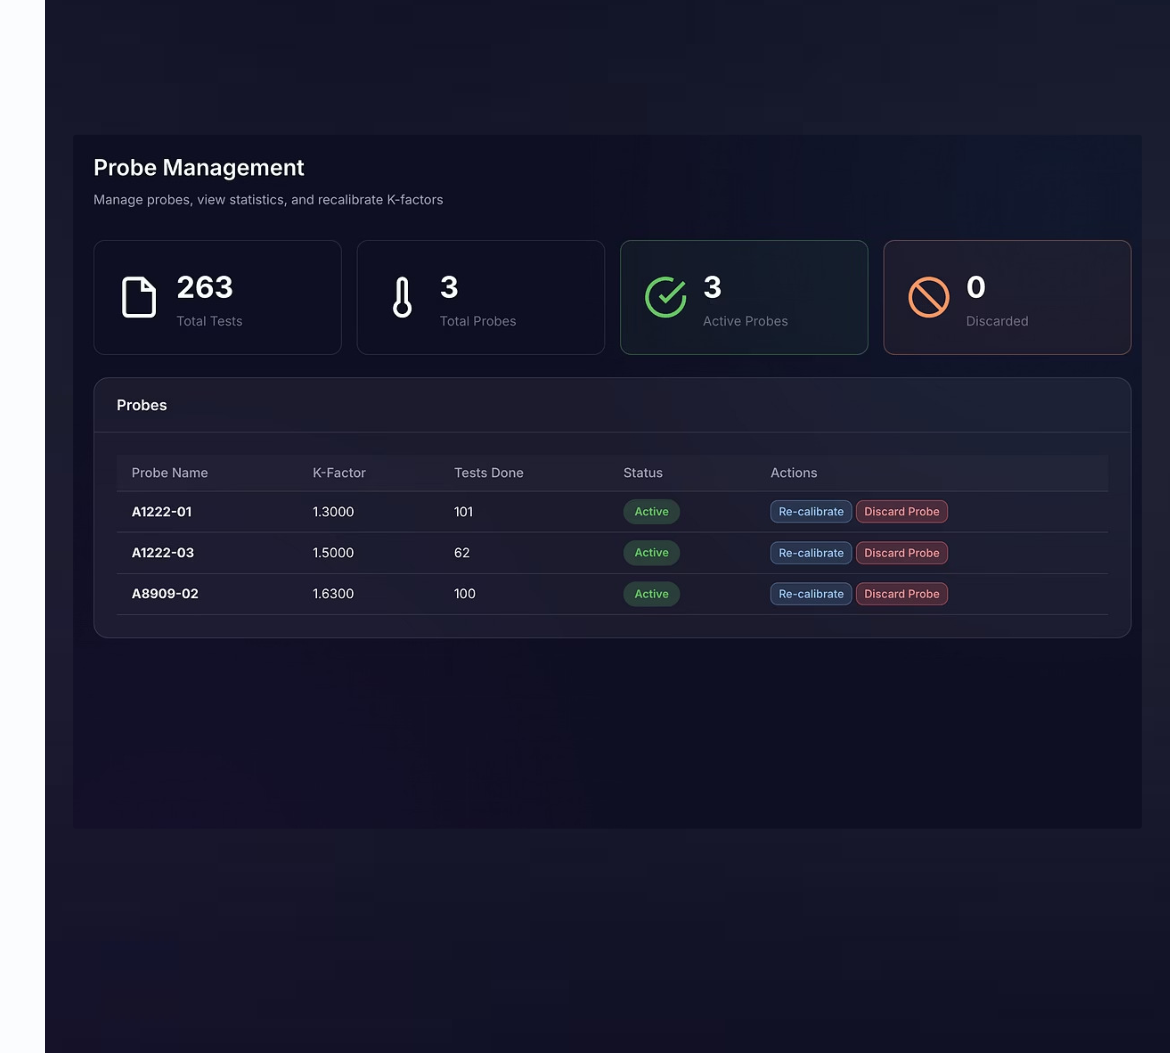Click Tests Done value 100
1170x1053 pixels.
pyautogui.click(x=464, y=593)
